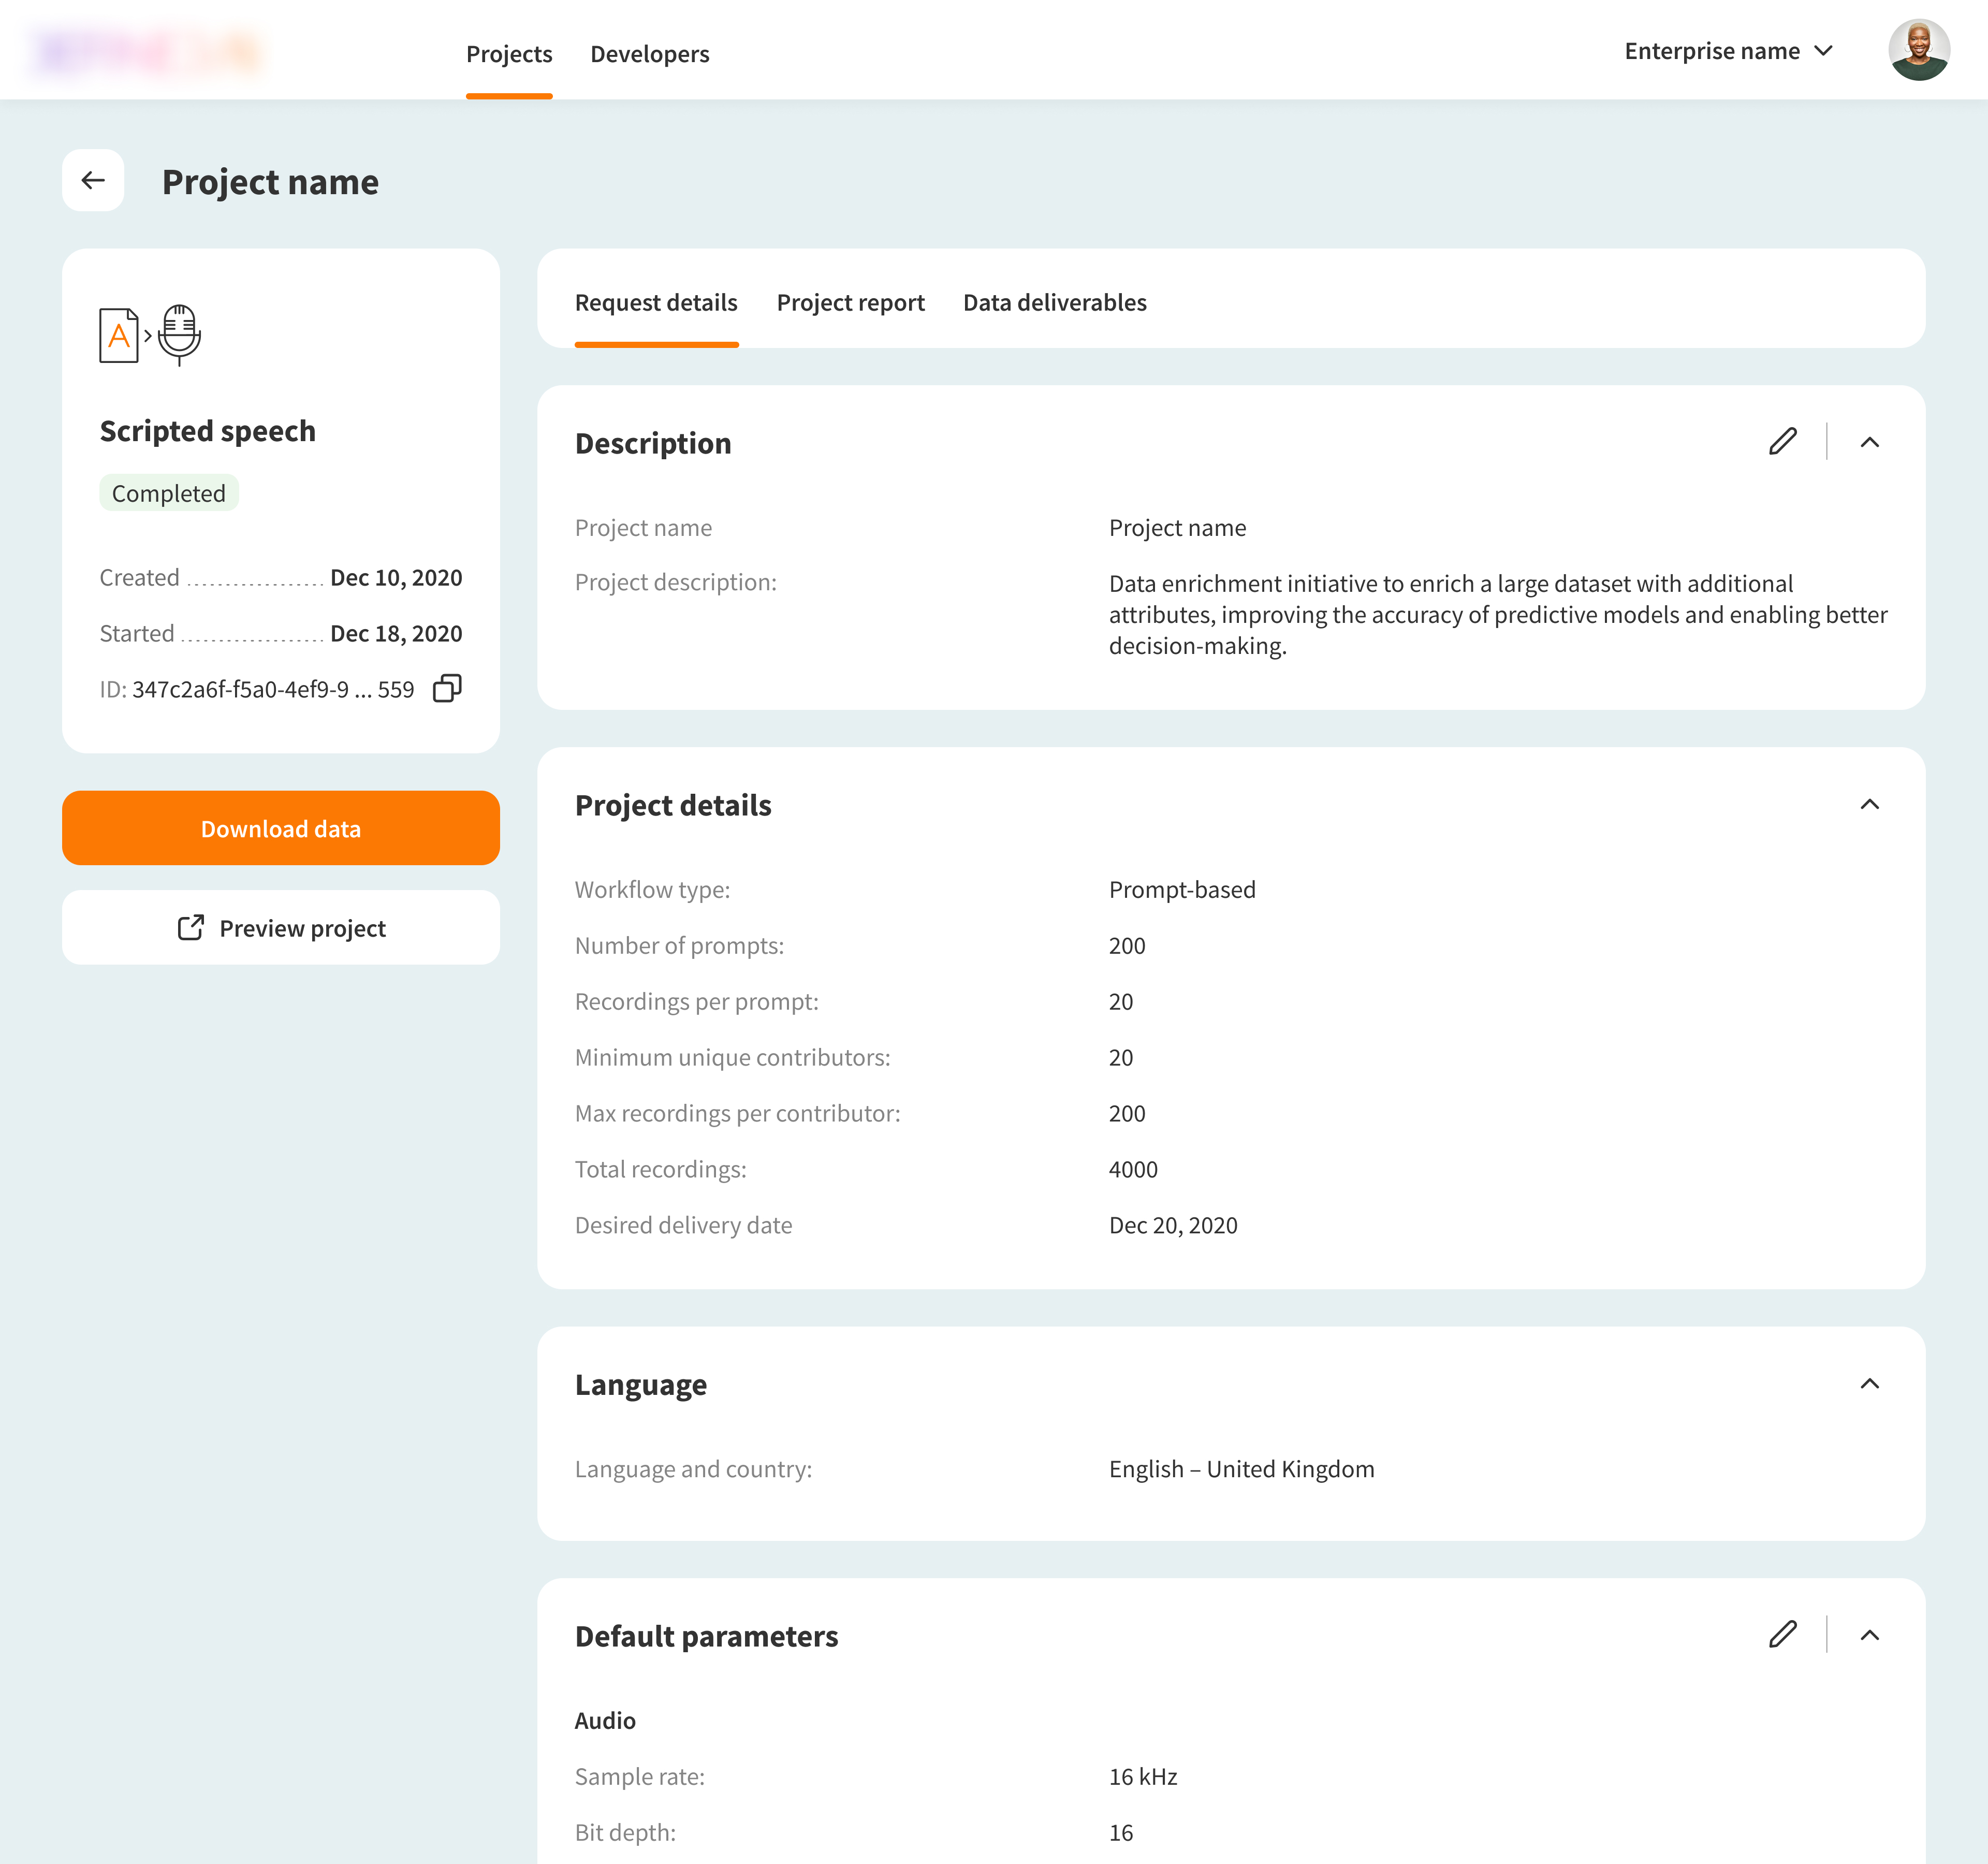
Task: Go to Developers in top navigation
Action: 649,54
